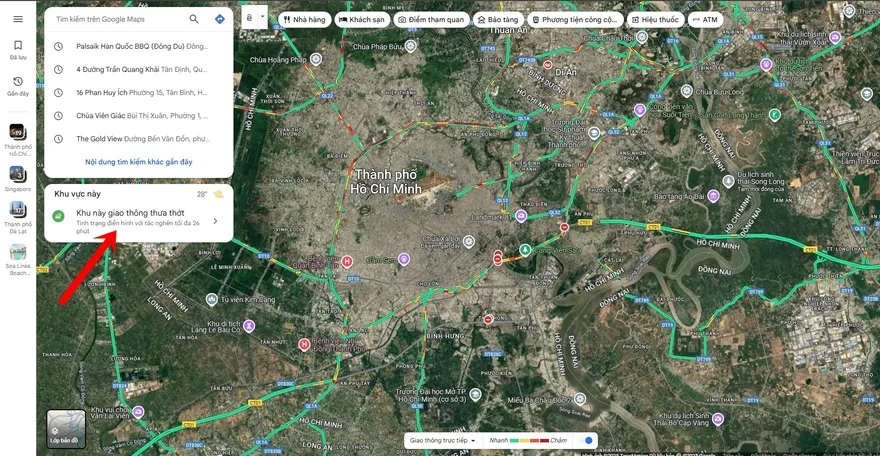Click the ATM filter chip
The image size is (880, 456).
(x=705, y=19)
